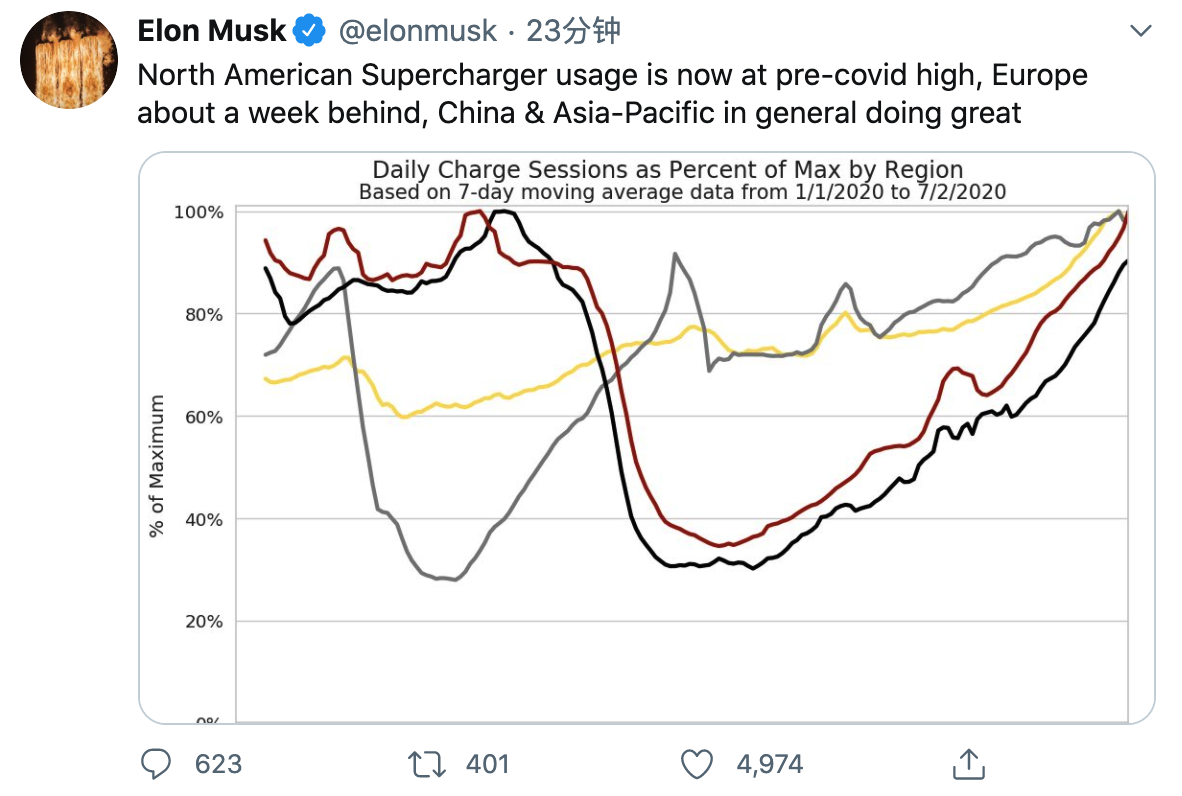The height and width of the screenshot is (796, 1182).
Task: Click the blue verified badge
Action: (309, 32)
